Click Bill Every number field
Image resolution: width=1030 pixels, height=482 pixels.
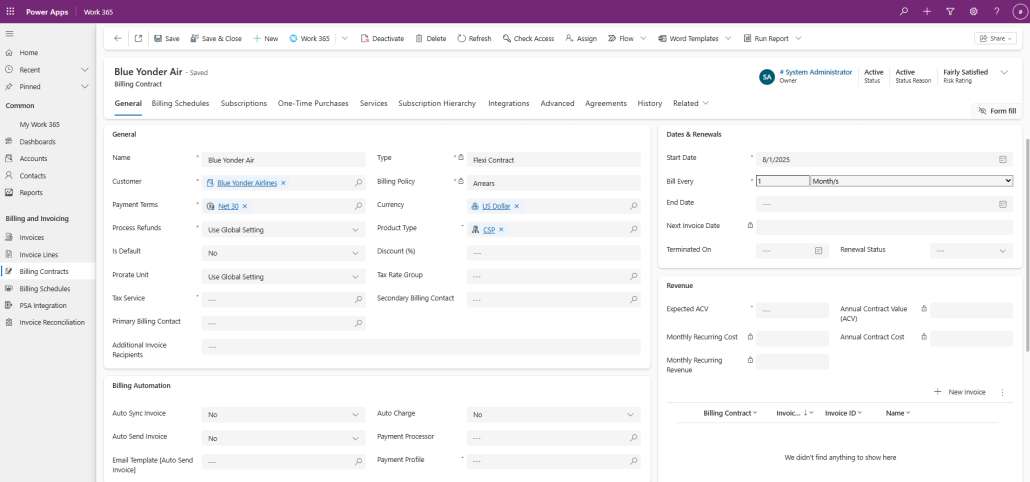783,181
